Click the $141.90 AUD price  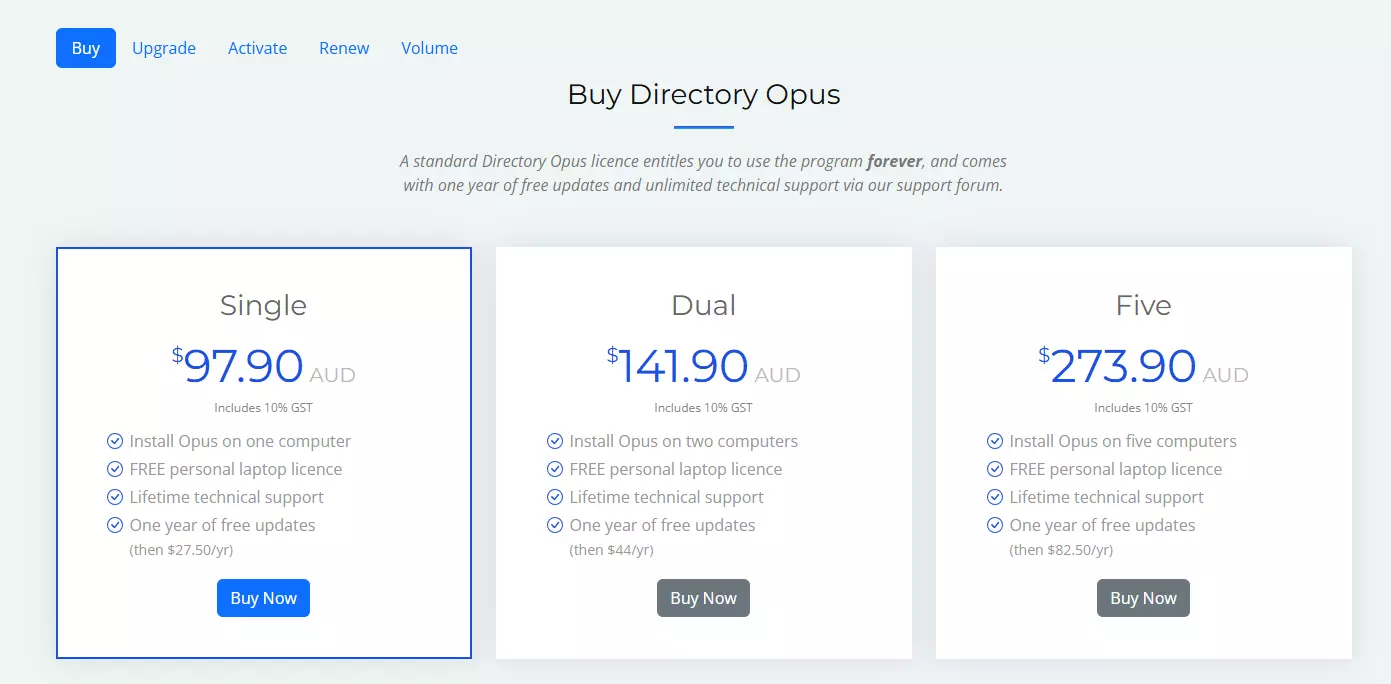(x=703, y=366)
